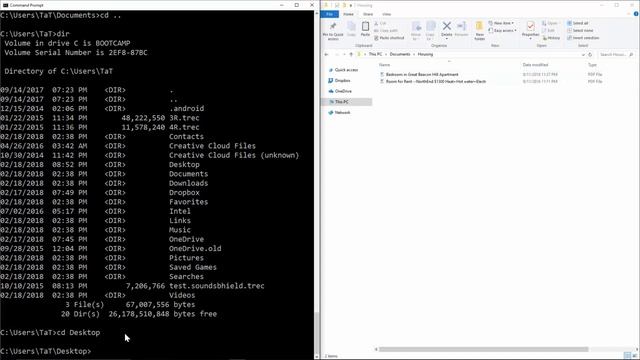Click Select all in the ribbon
This screenshot has height=360, width=640.
578,23
